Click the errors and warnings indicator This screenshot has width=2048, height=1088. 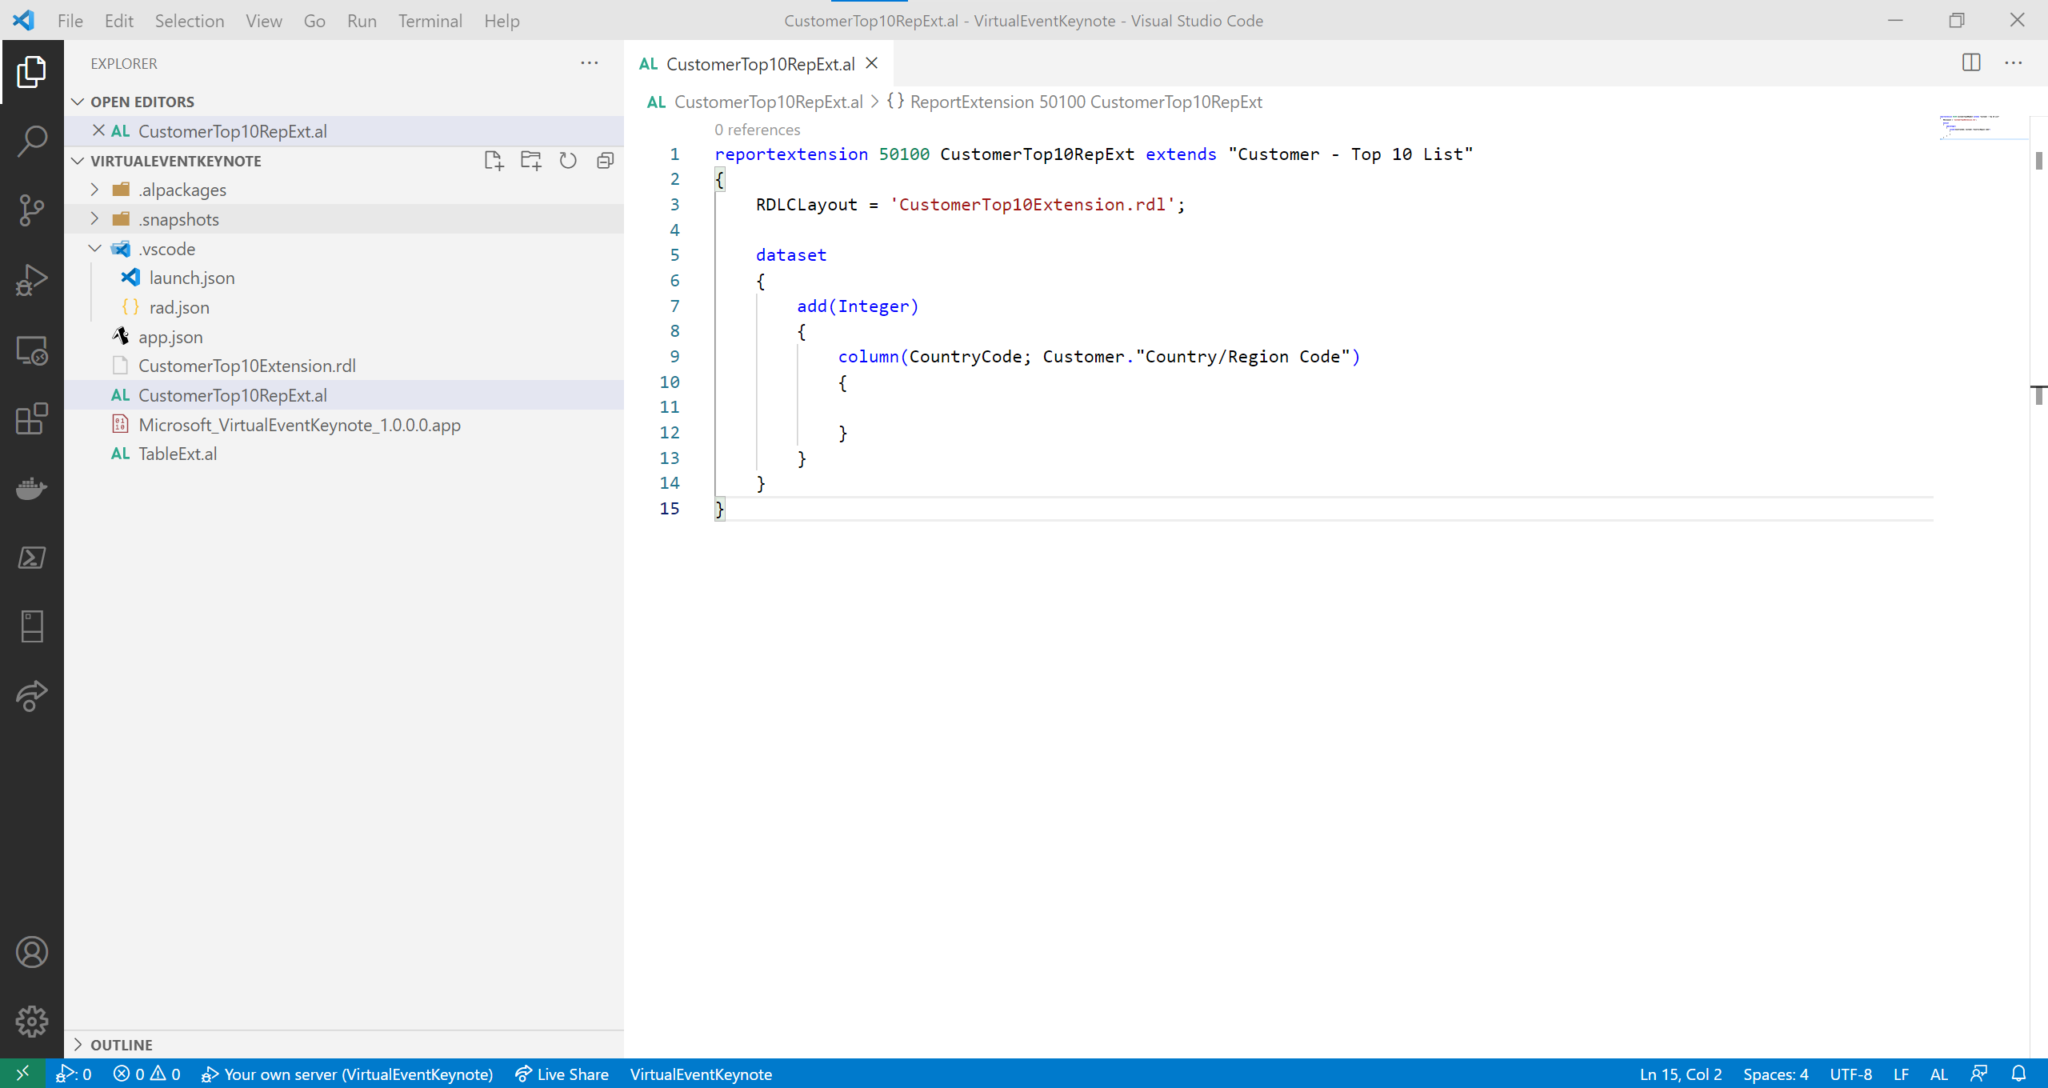point(146,1073)
